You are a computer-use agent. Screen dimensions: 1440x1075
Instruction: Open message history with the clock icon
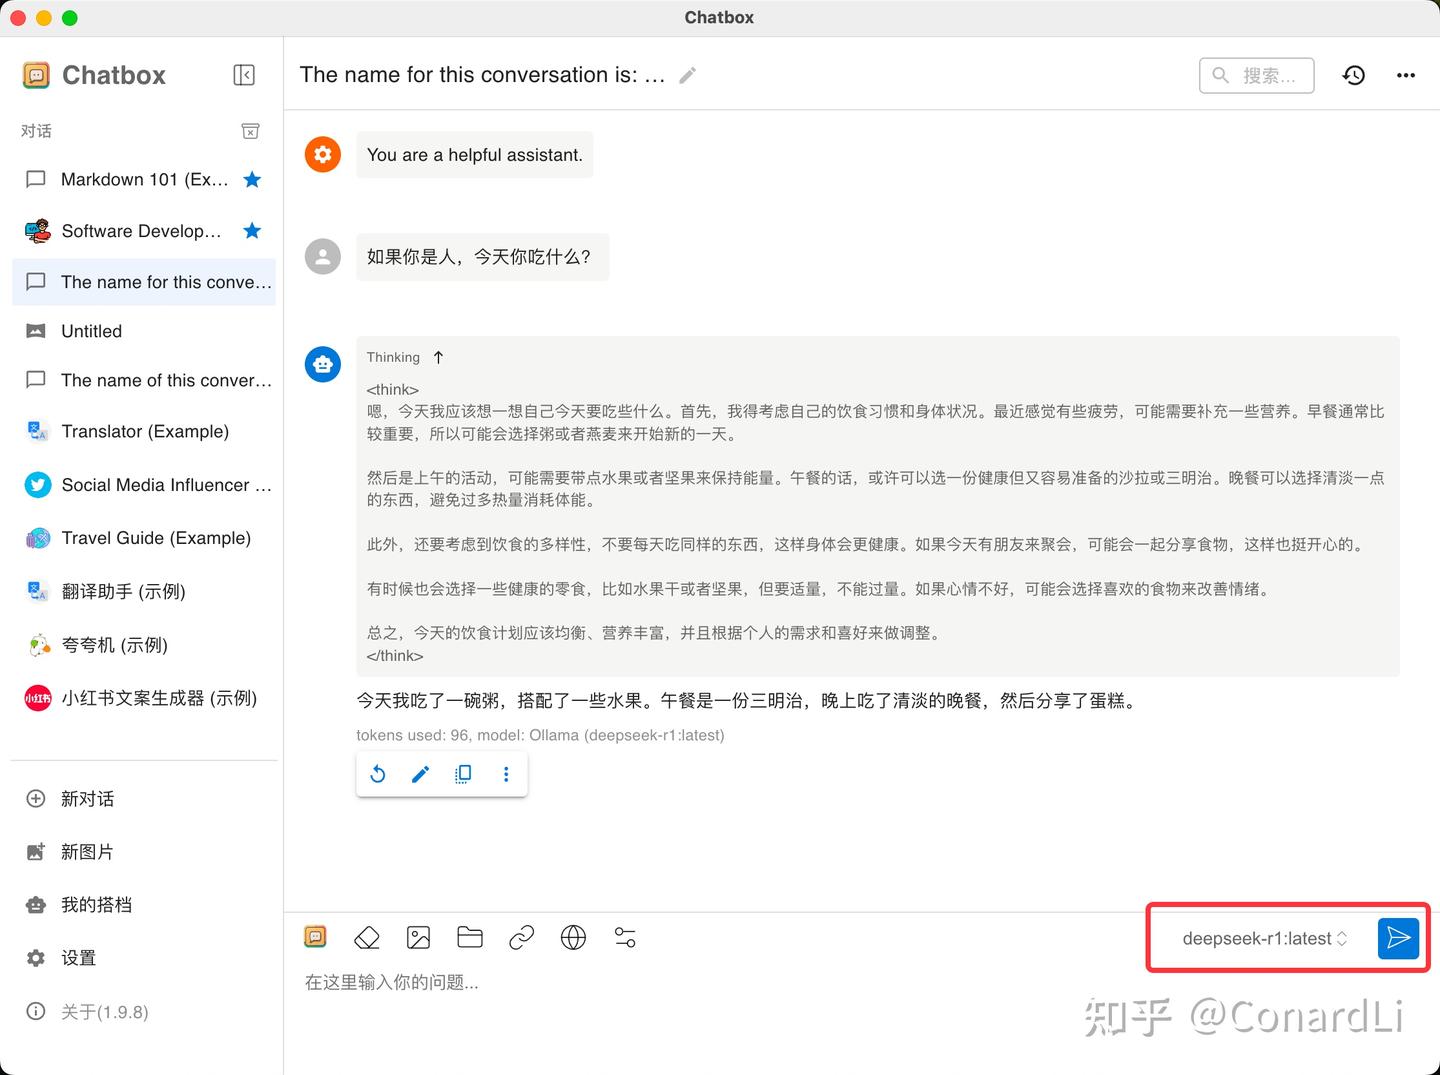(x=1353, y=75)
